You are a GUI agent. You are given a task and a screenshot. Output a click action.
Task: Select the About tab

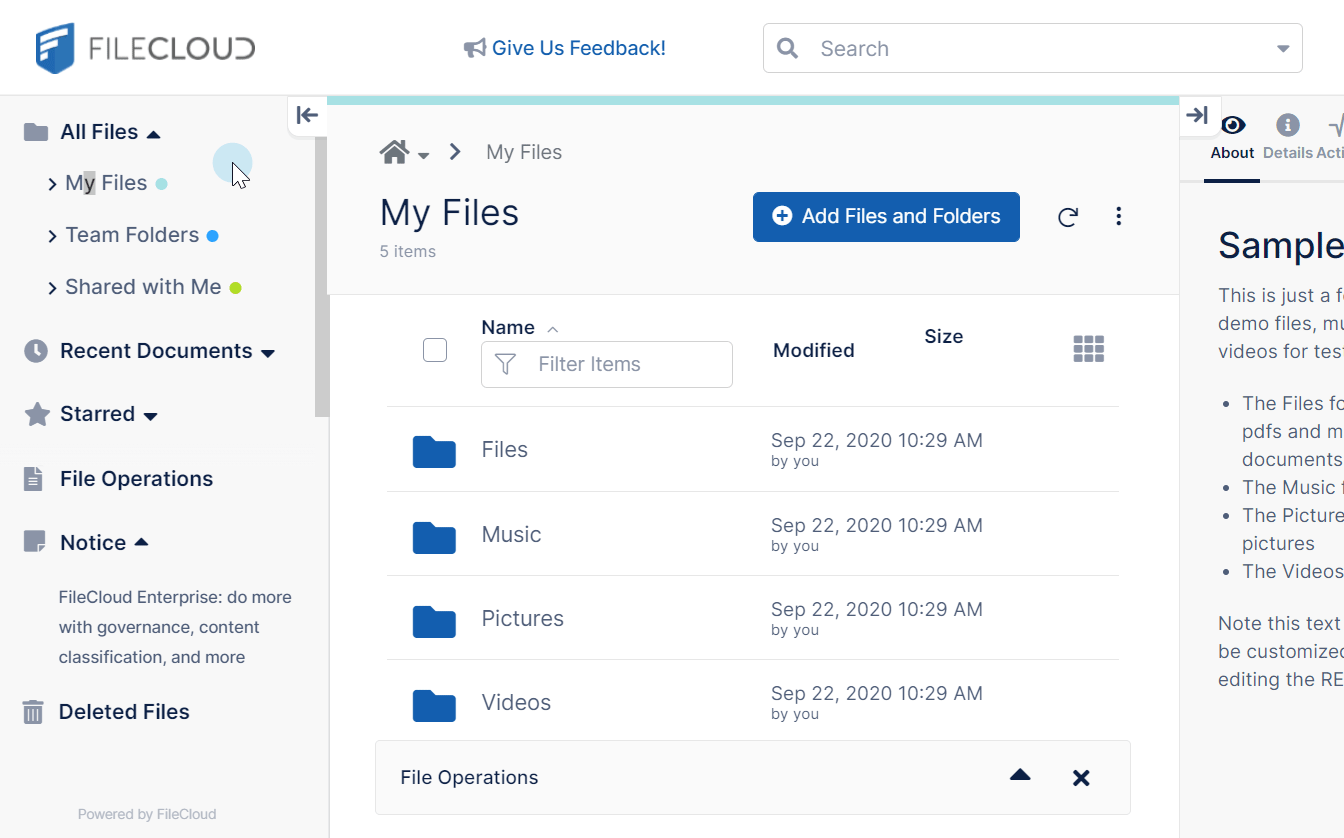(x=1232, y=136)
